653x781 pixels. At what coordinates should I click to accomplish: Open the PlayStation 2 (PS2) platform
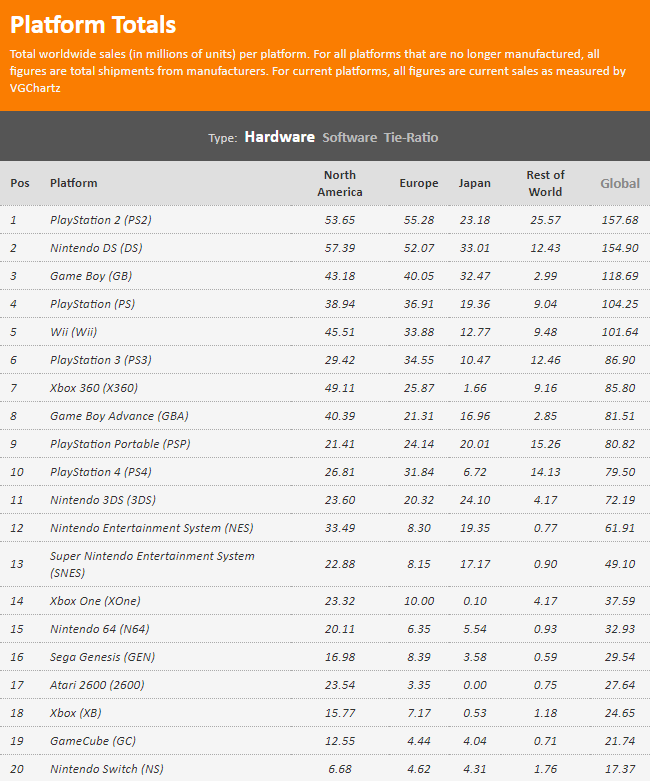click(101, 220)
